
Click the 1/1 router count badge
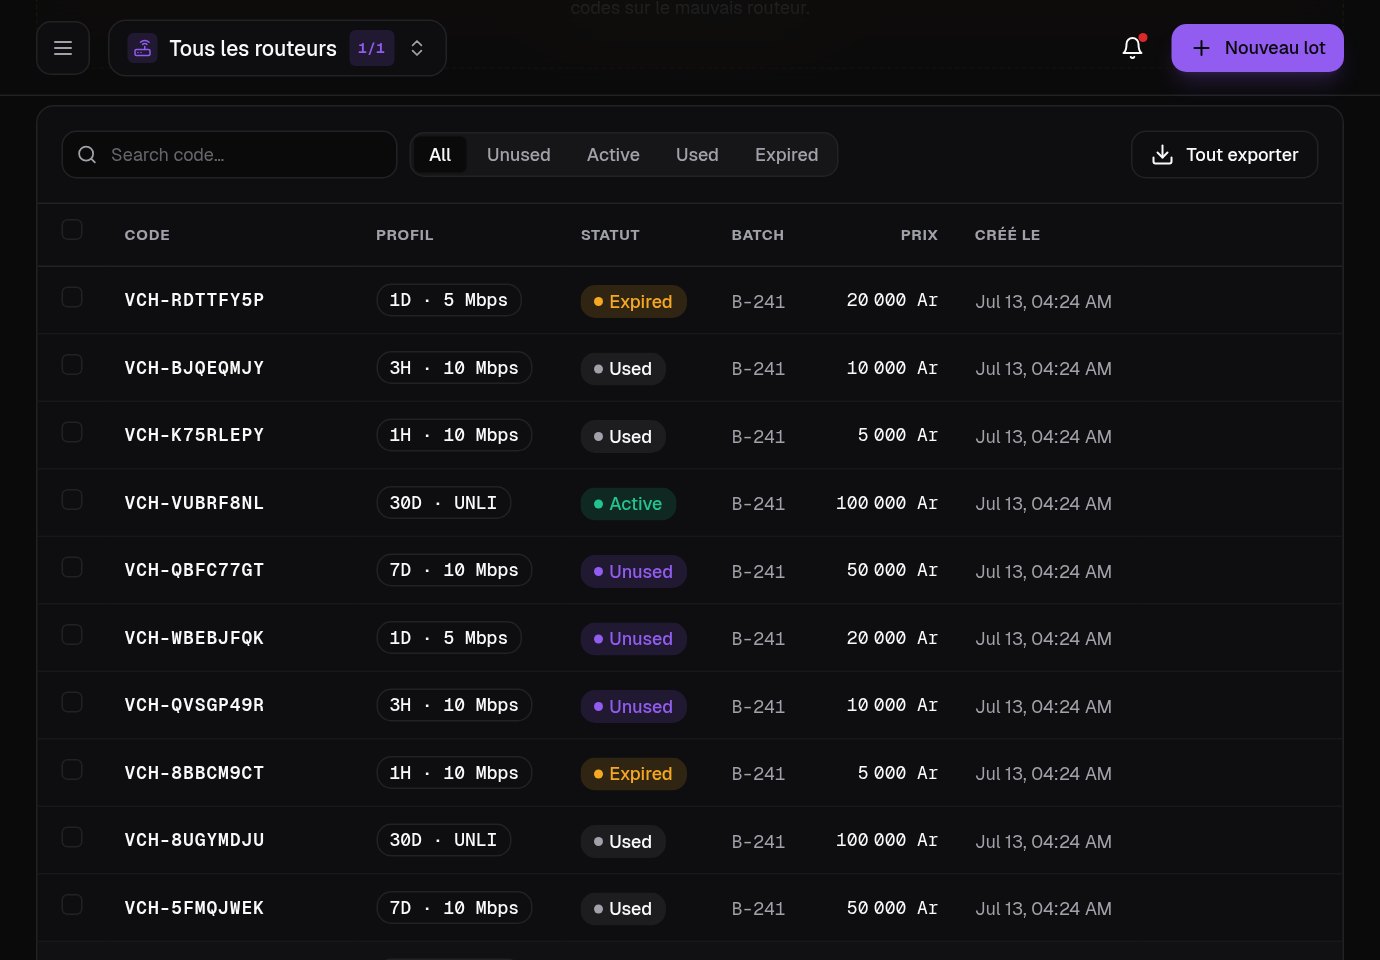tap(371, 48)
